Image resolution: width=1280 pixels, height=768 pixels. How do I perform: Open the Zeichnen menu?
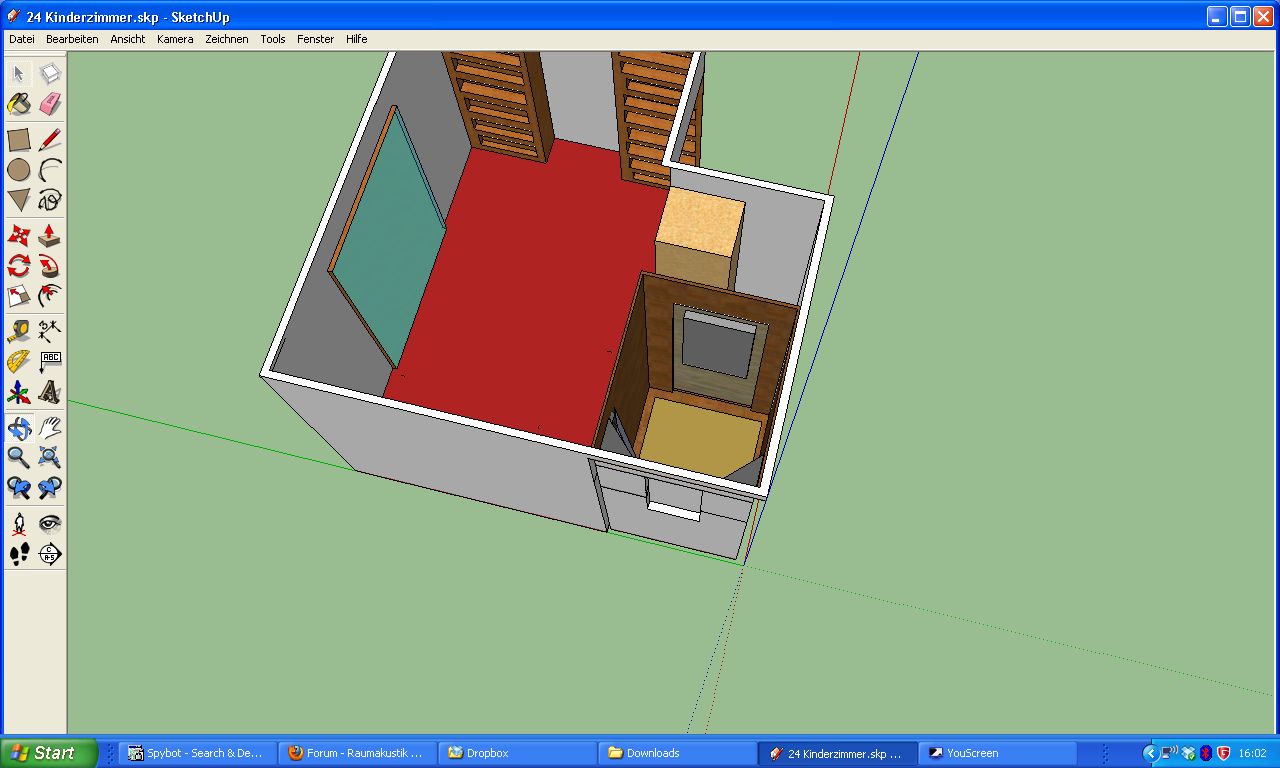pos(227,39)
